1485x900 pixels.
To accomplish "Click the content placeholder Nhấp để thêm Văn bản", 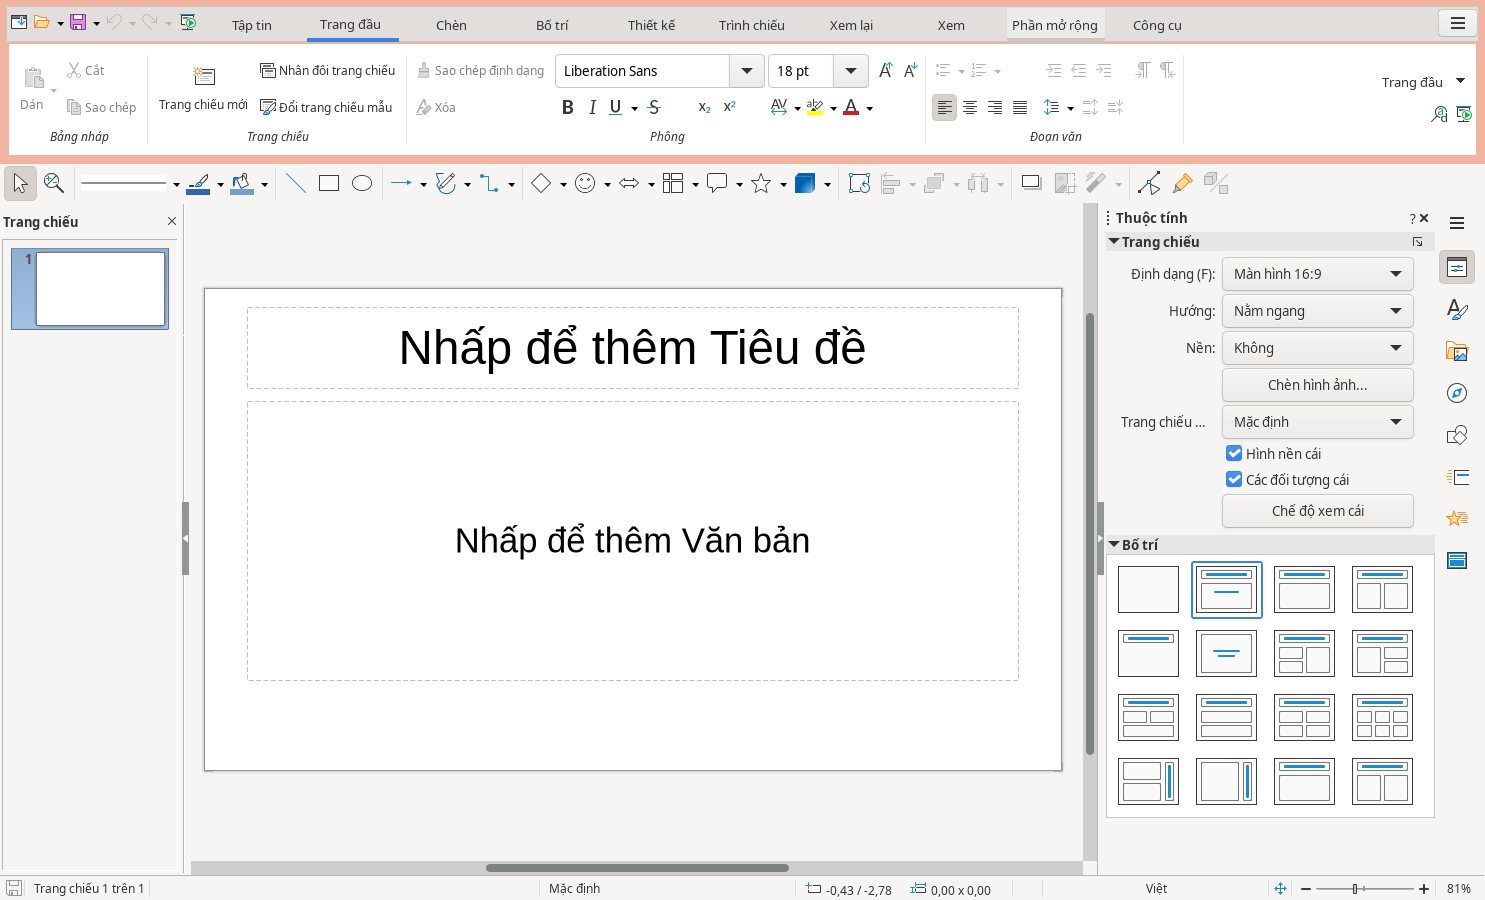I will (x=632, y=541).
